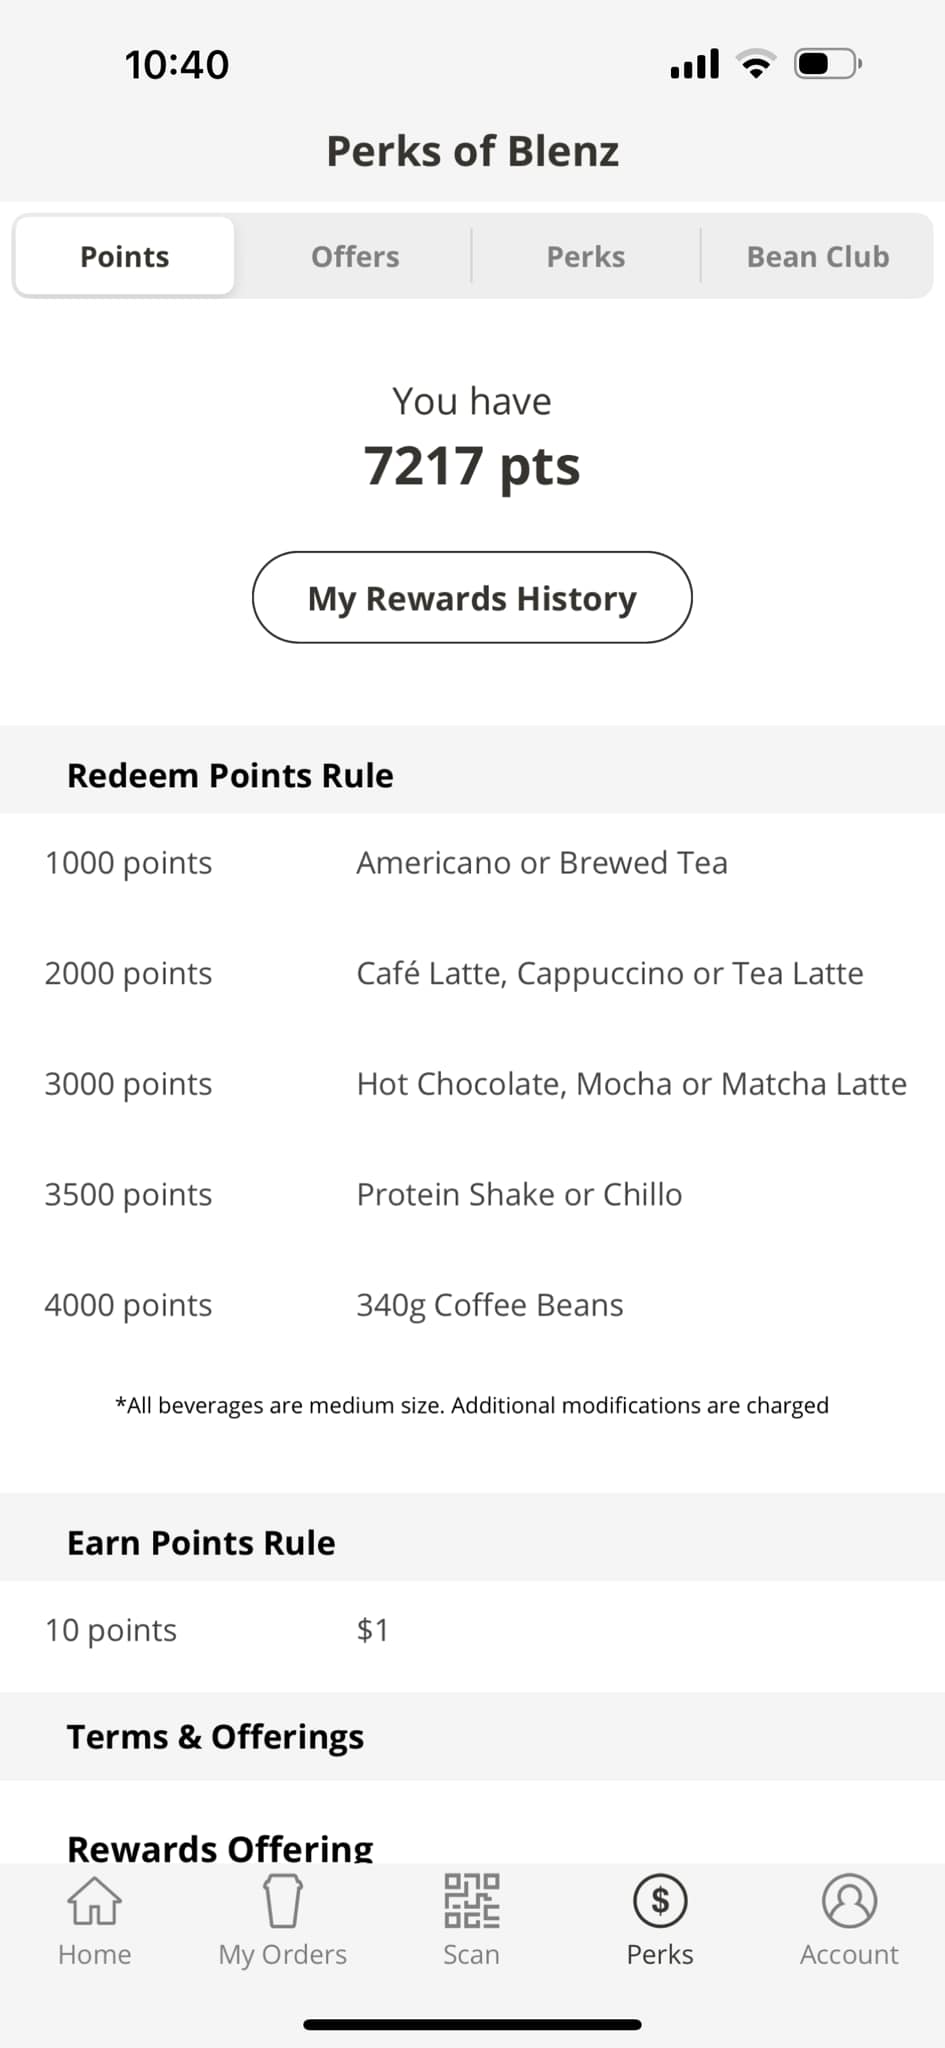
Task: Tap the Scan QR code icon
Action: (471, 1900)
